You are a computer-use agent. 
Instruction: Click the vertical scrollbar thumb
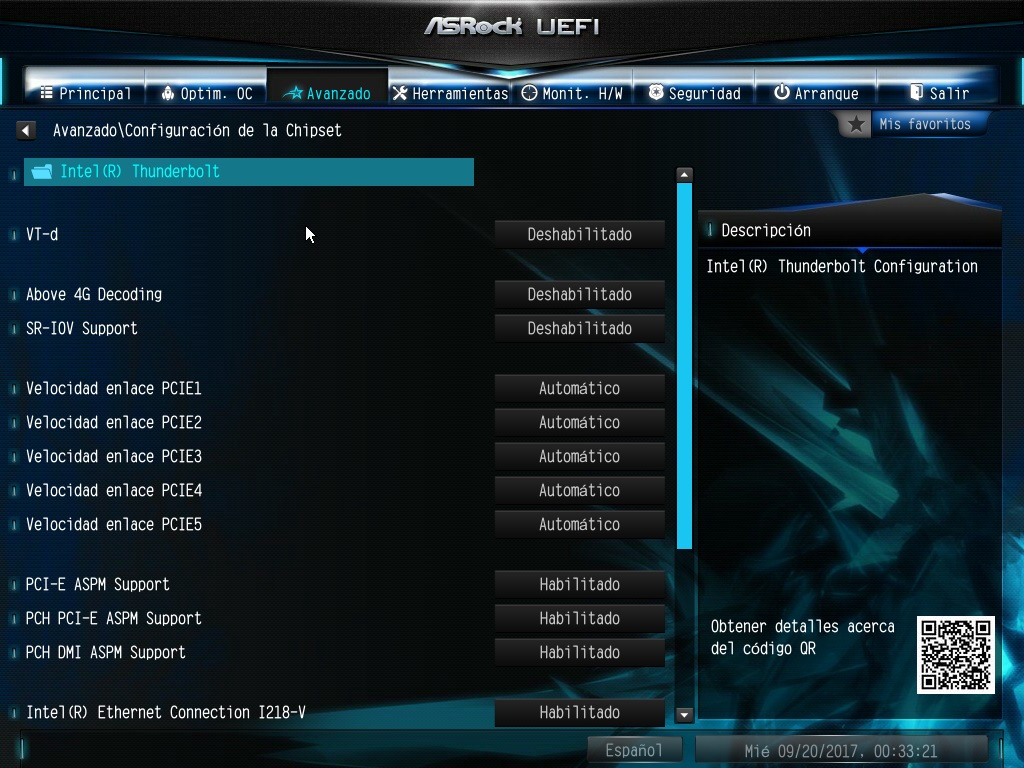(684, 366)
